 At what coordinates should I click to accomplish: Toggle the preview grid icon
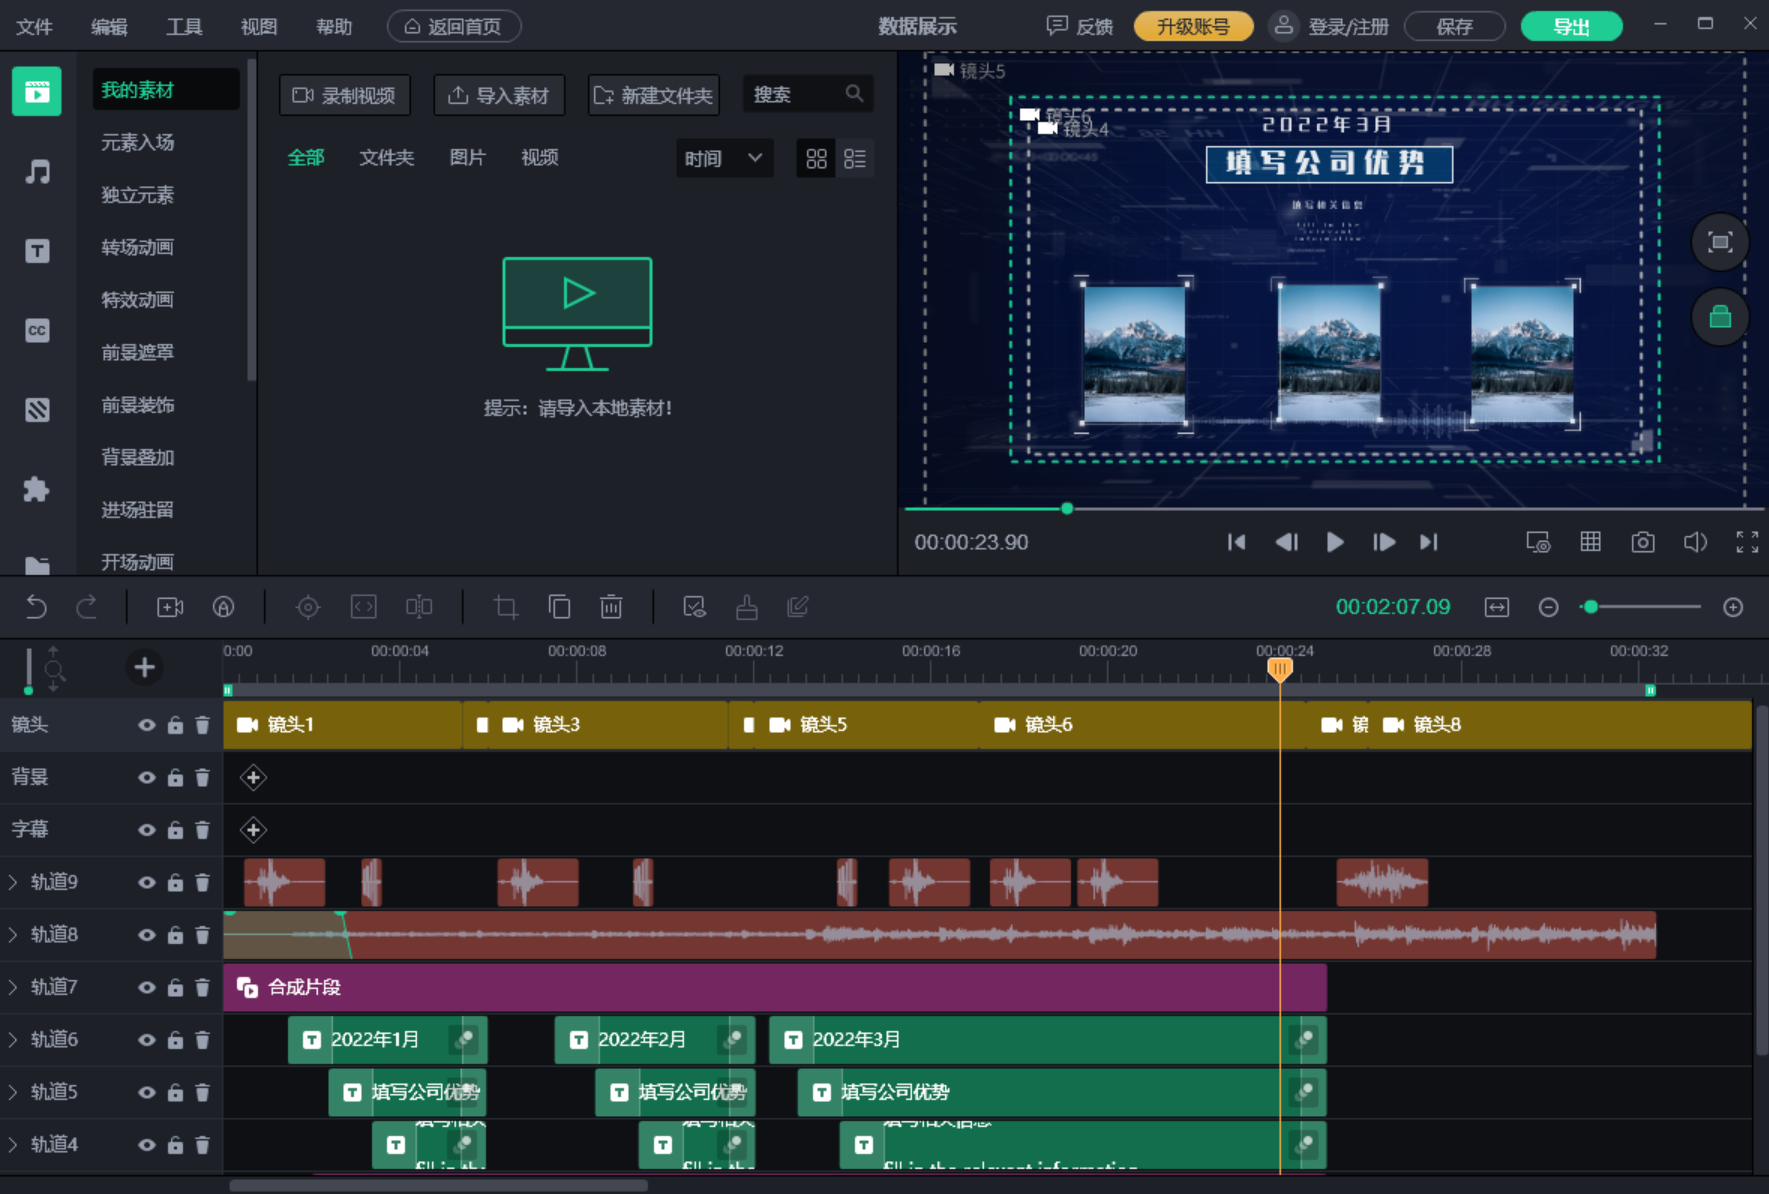tap(1590, 542)
